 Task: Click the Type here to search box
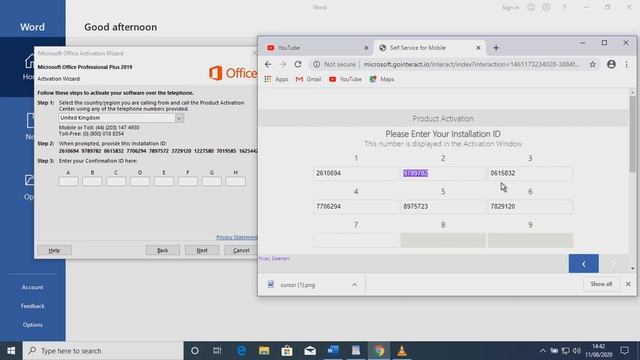(103, 351)
